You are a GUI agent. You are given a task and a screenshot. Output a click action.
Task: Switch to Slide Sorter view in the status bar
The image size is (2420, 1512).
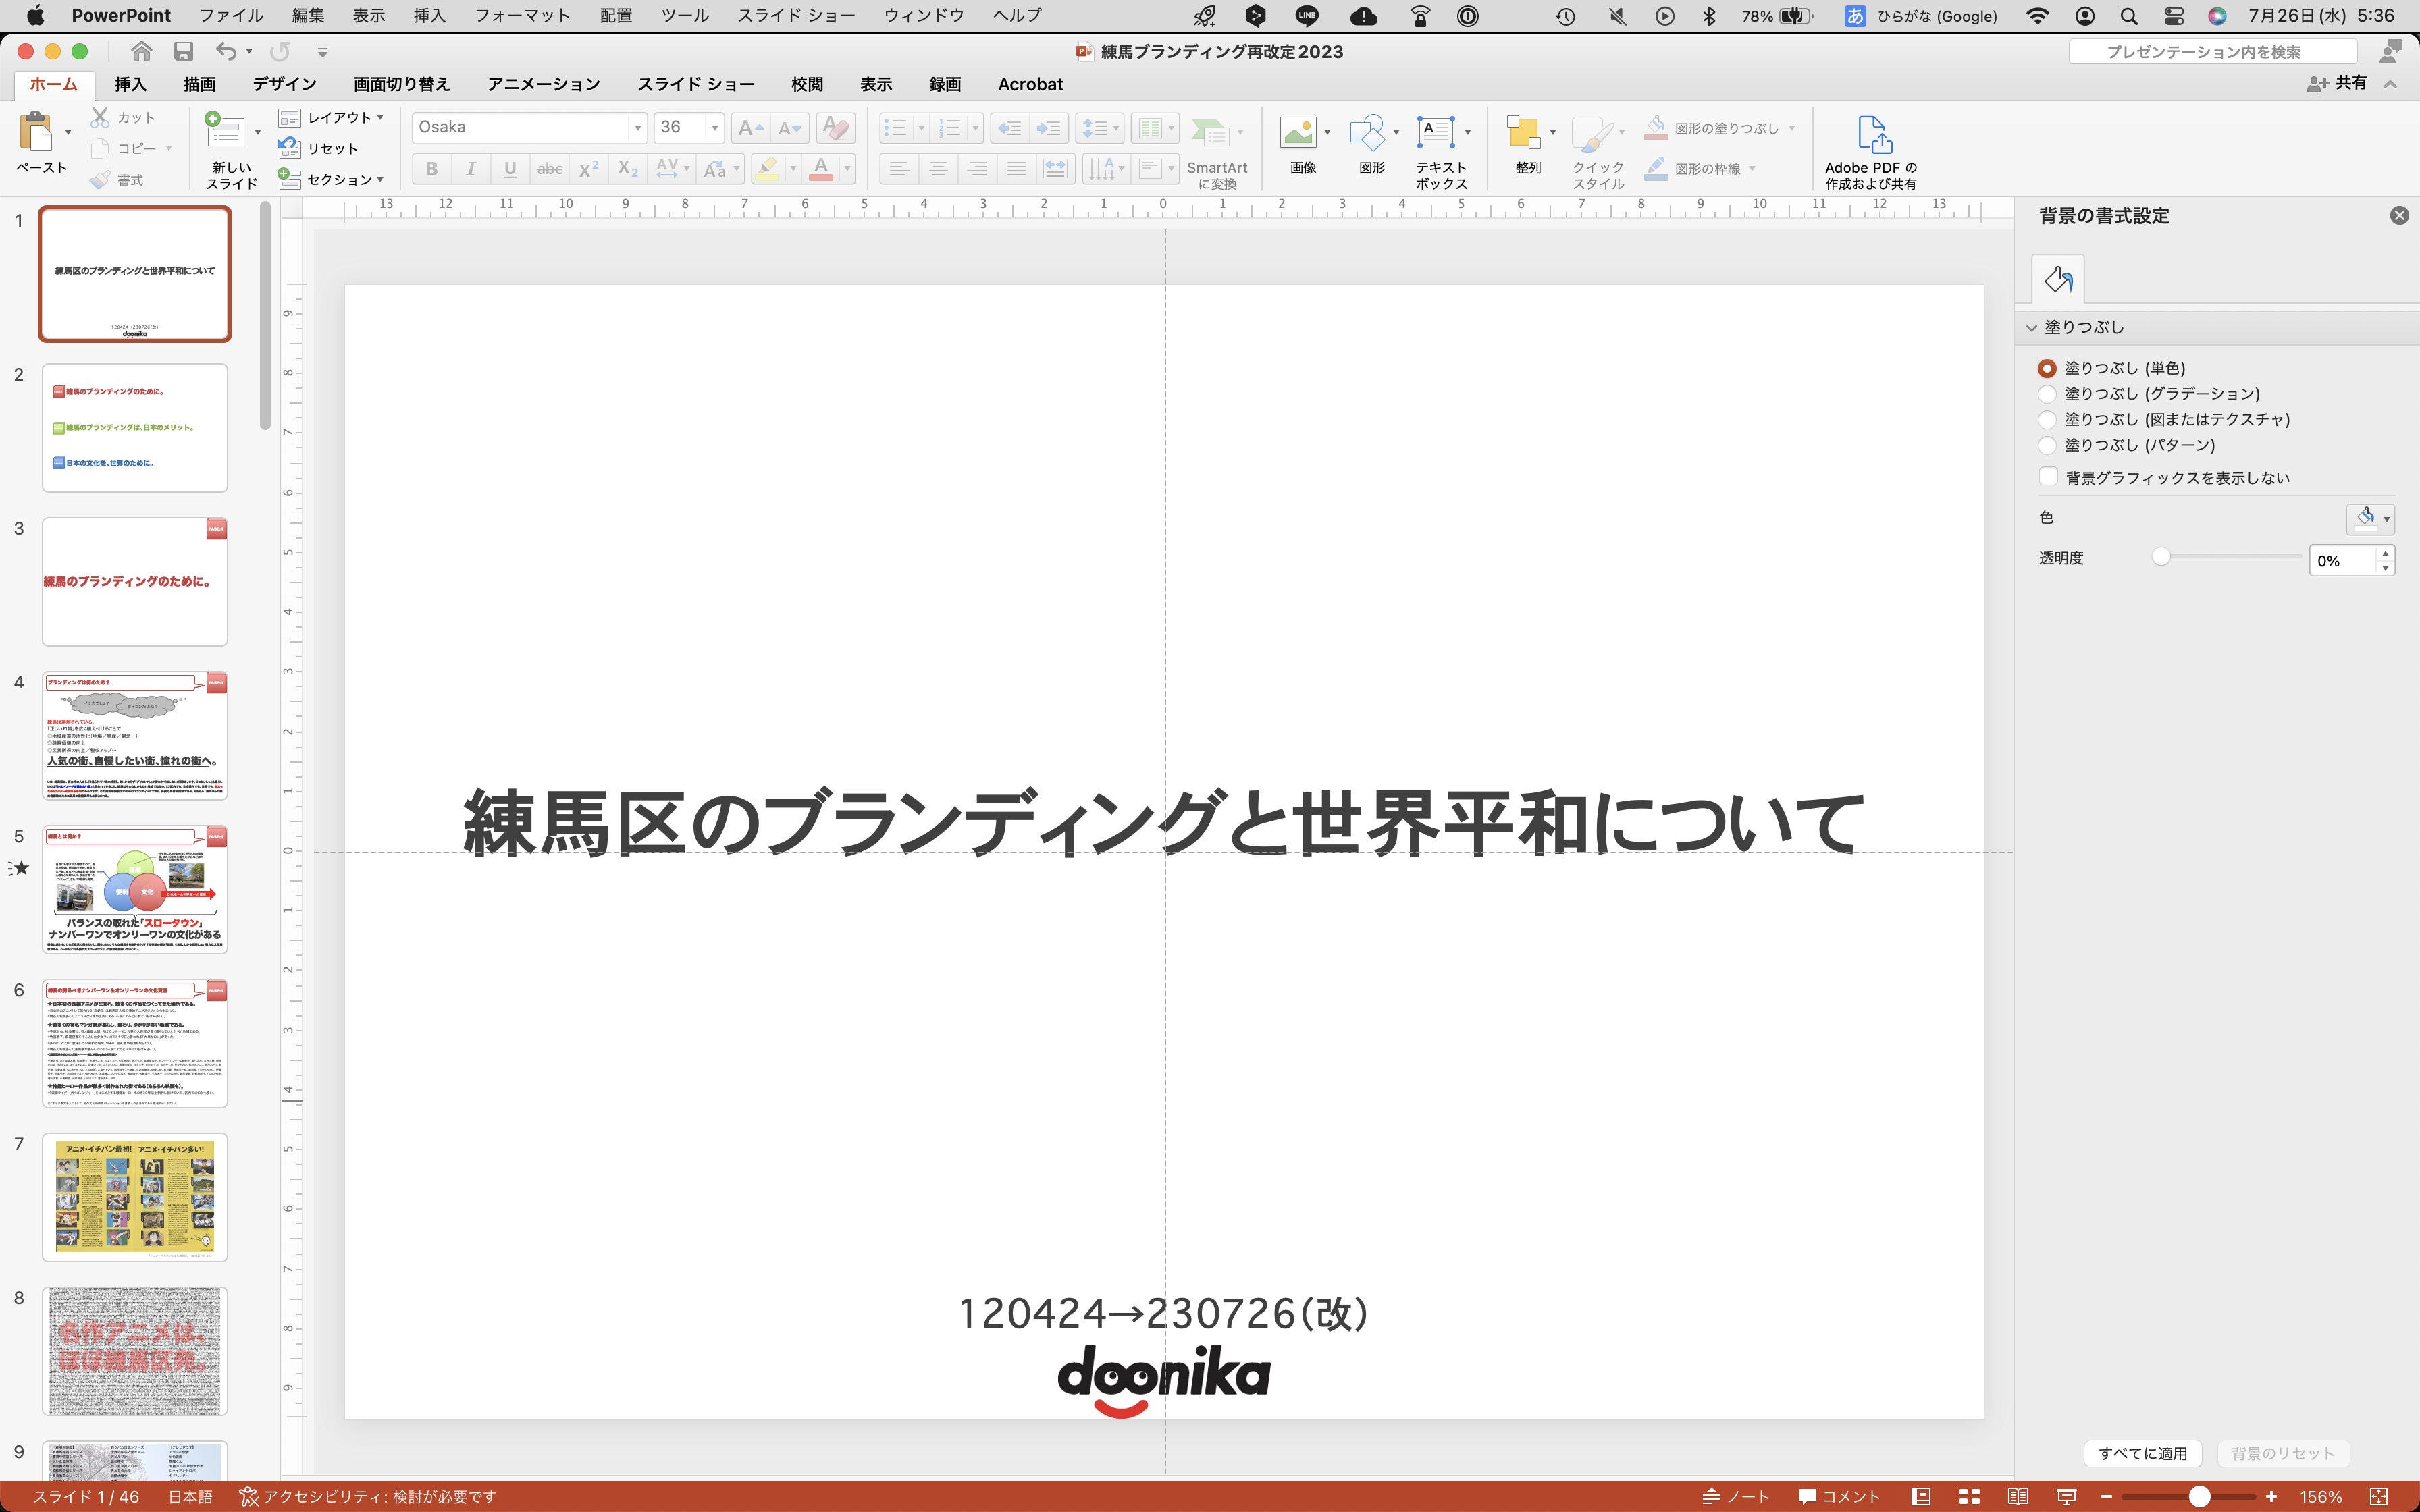click(1969, 1496)
